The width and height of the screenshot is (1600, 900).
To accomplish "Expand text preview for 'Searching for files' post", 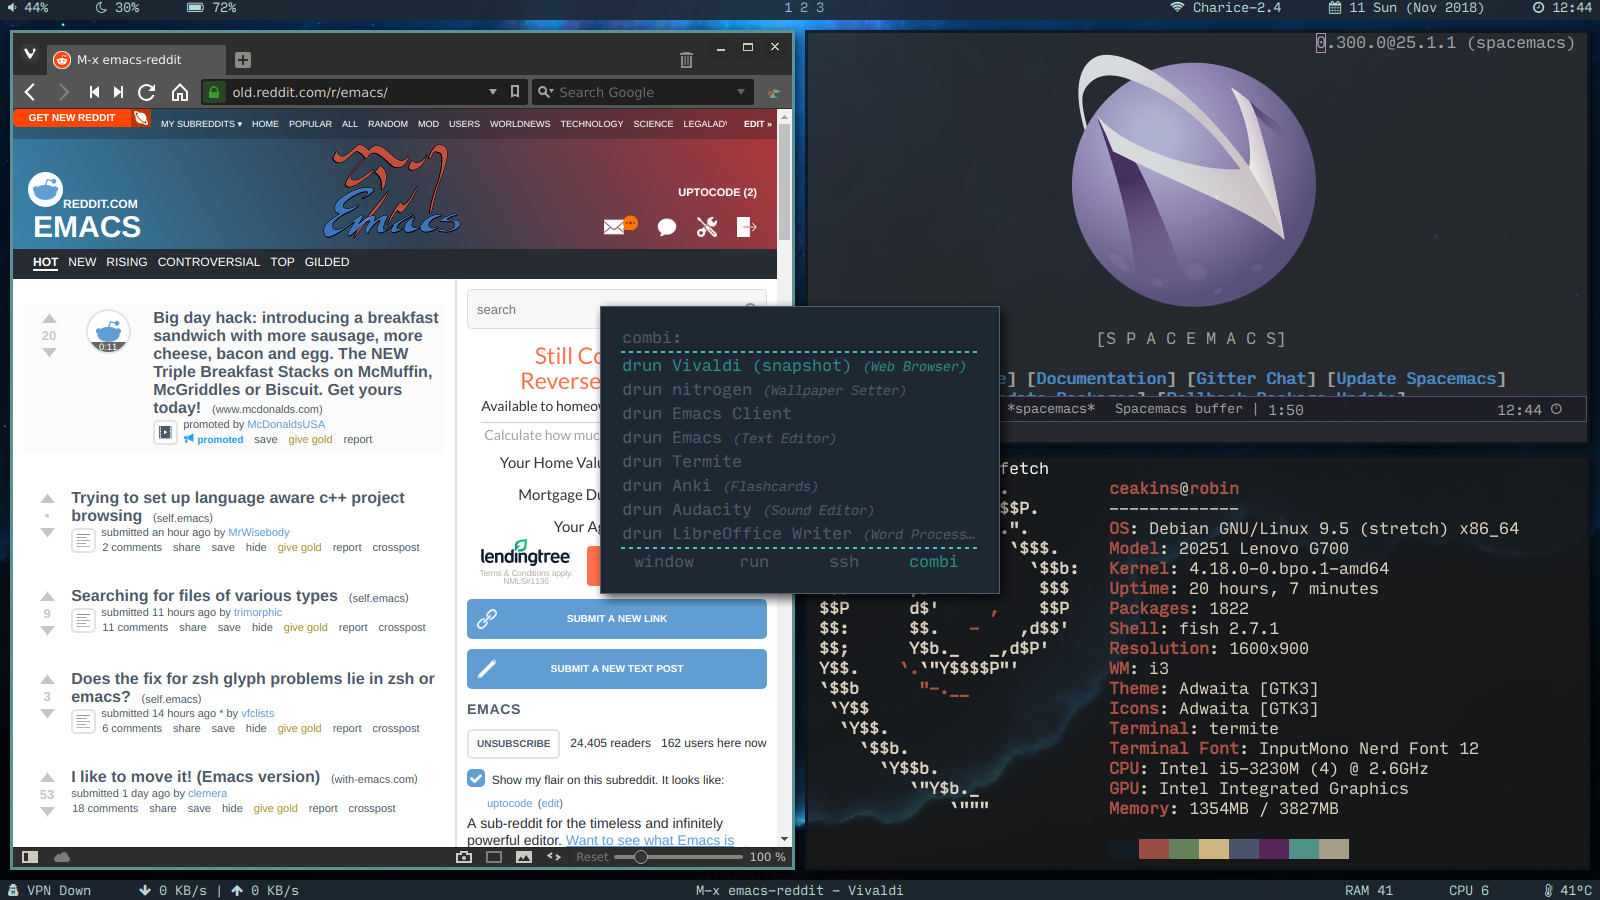I will coord(83,620).
